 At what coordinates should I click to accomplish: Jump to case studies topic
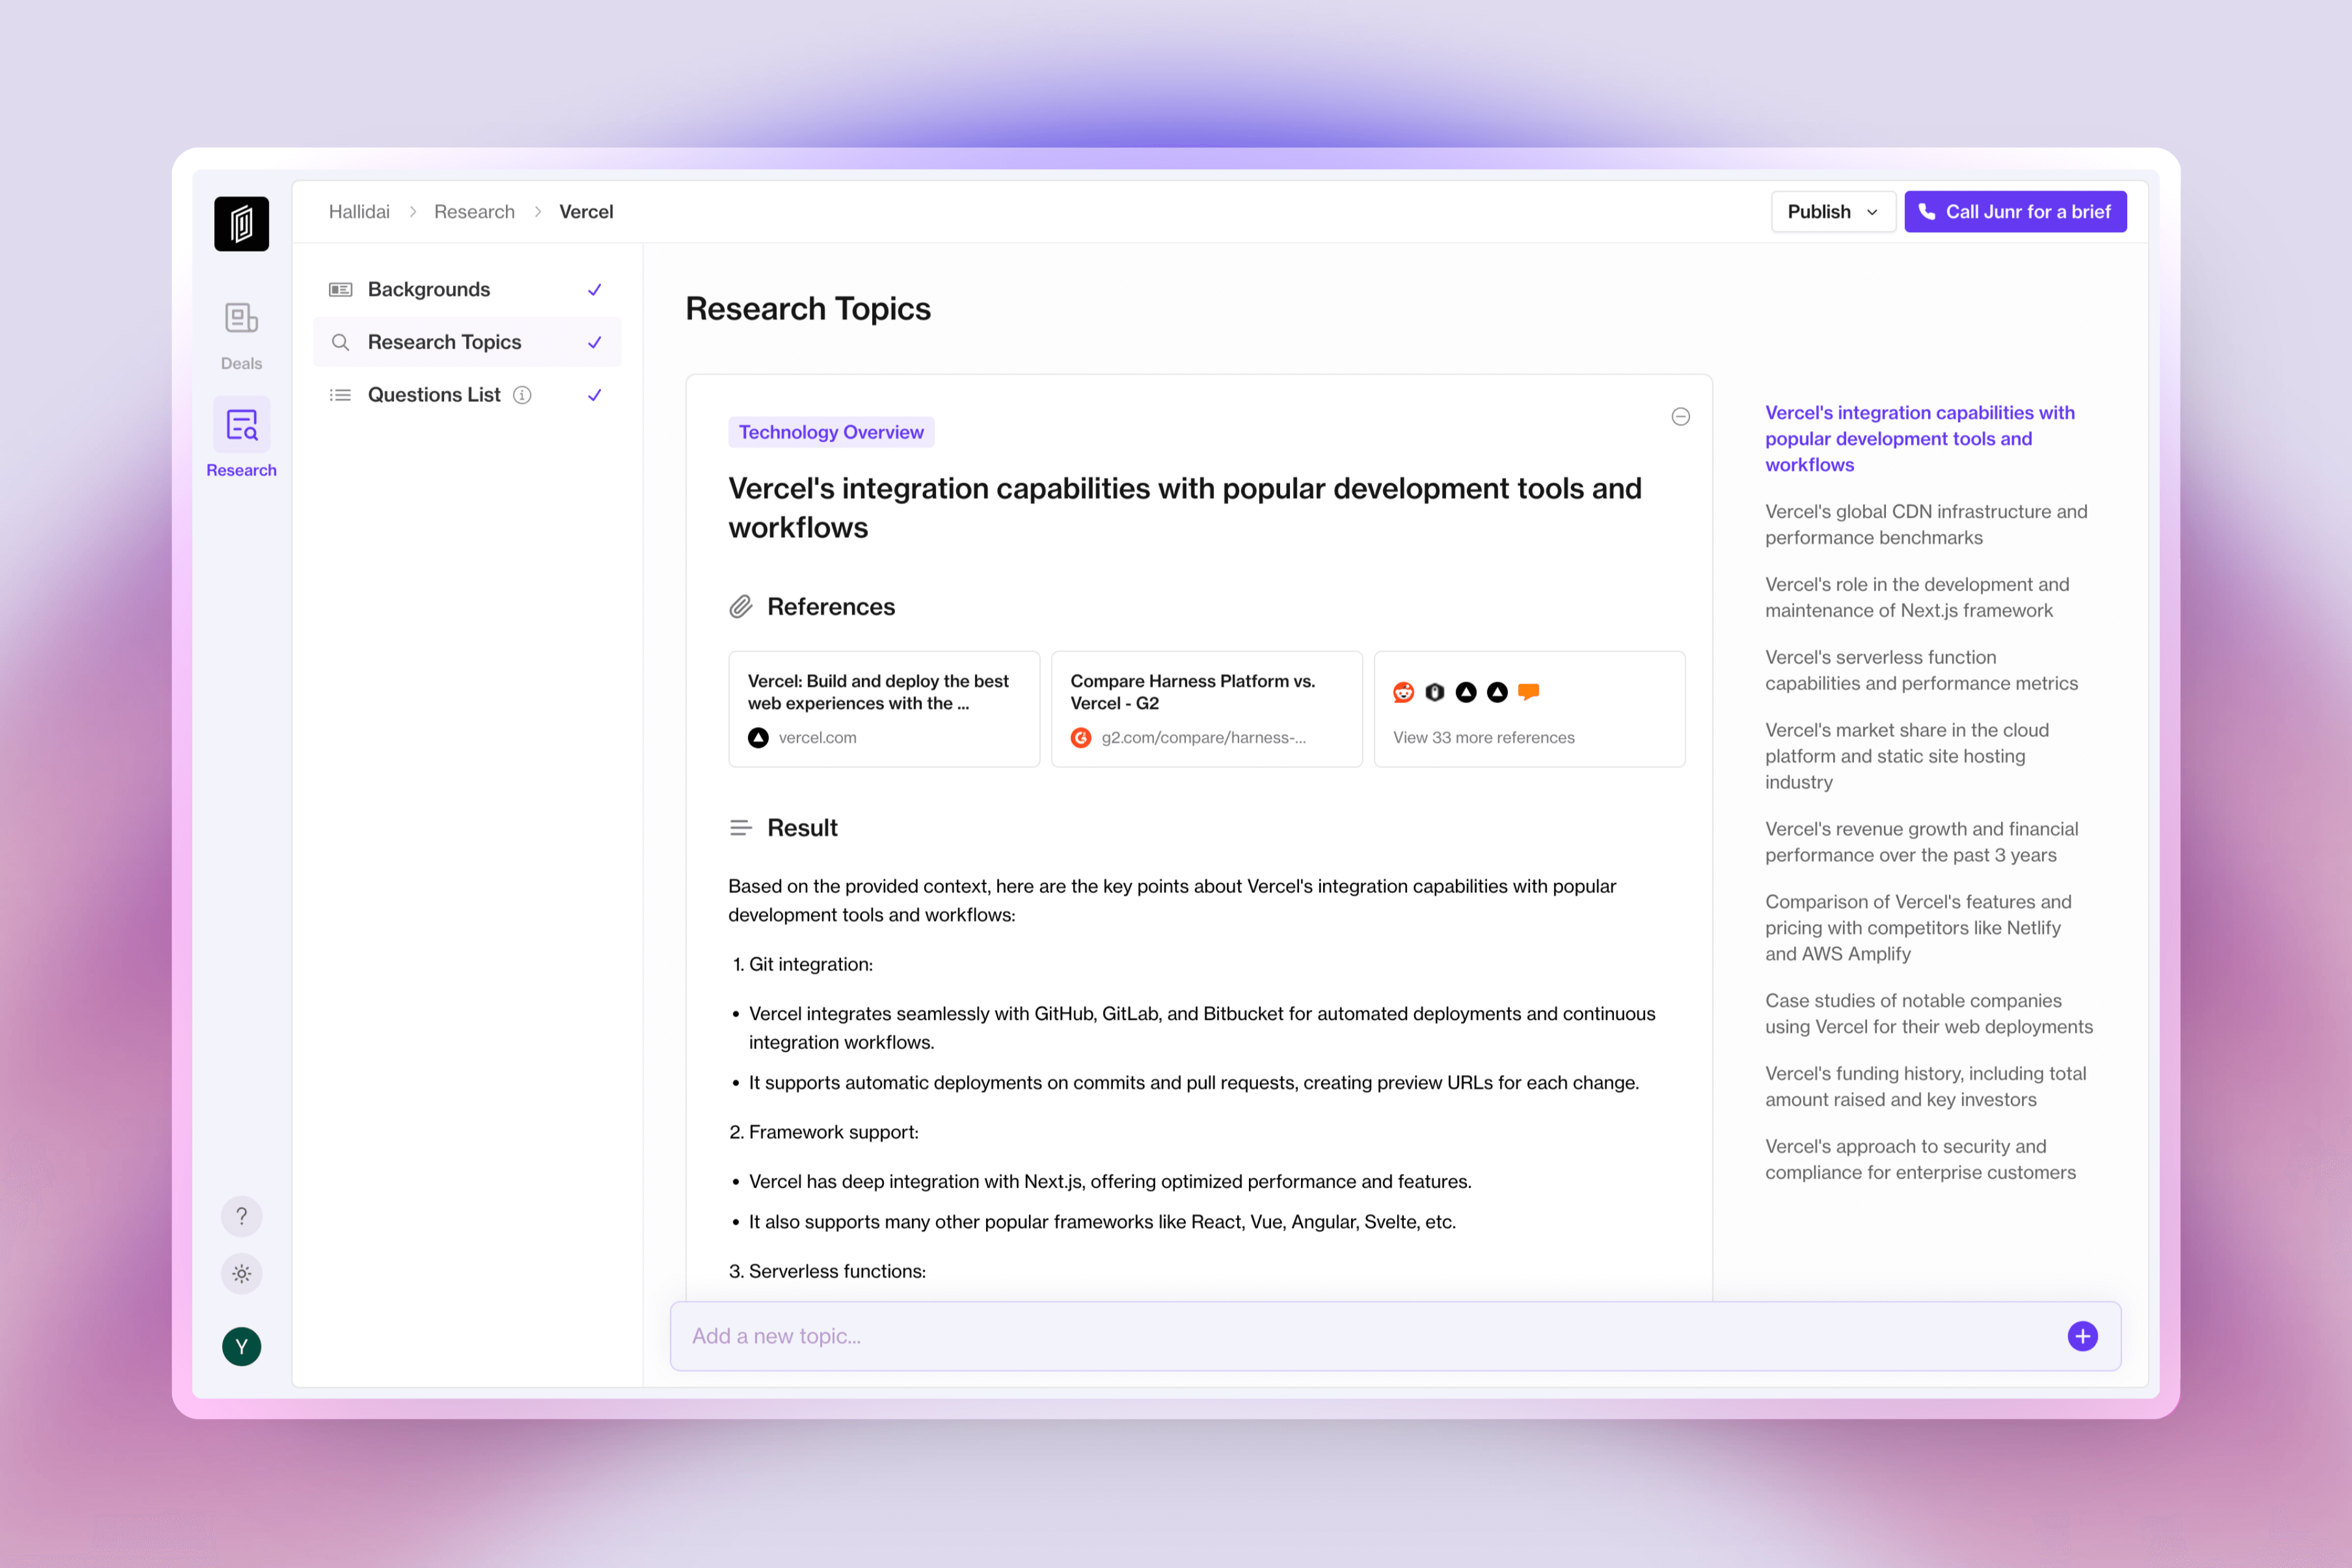1929,1014
